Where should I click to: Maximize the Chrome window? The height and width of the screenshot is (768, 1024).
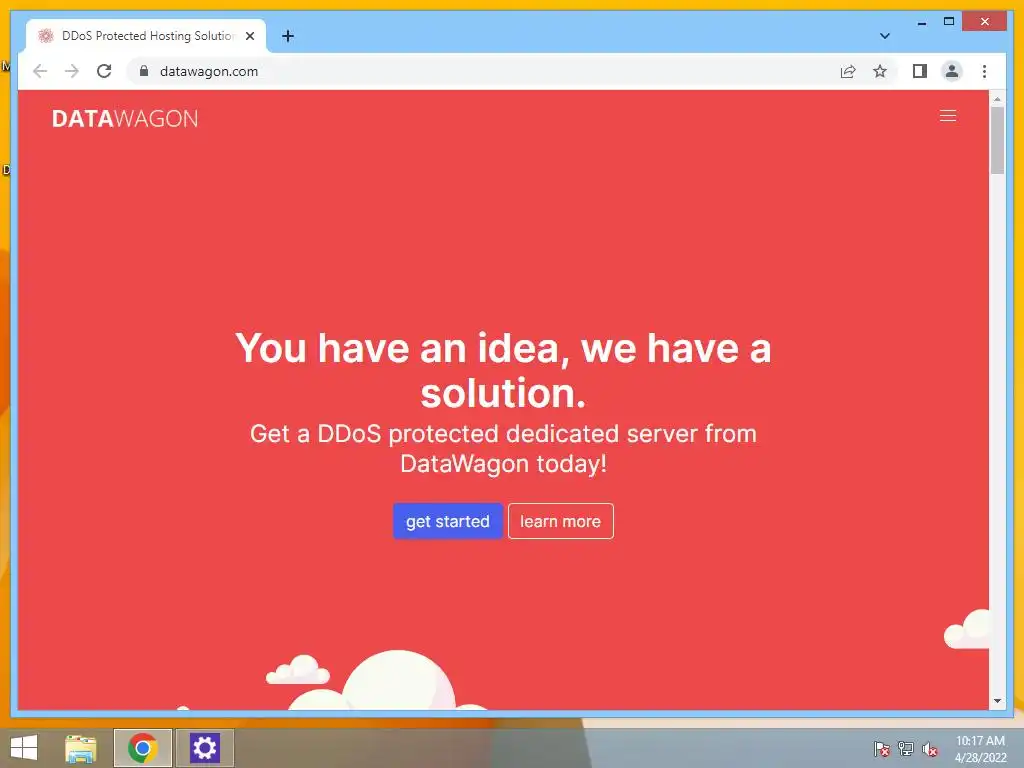coord(949,22)
